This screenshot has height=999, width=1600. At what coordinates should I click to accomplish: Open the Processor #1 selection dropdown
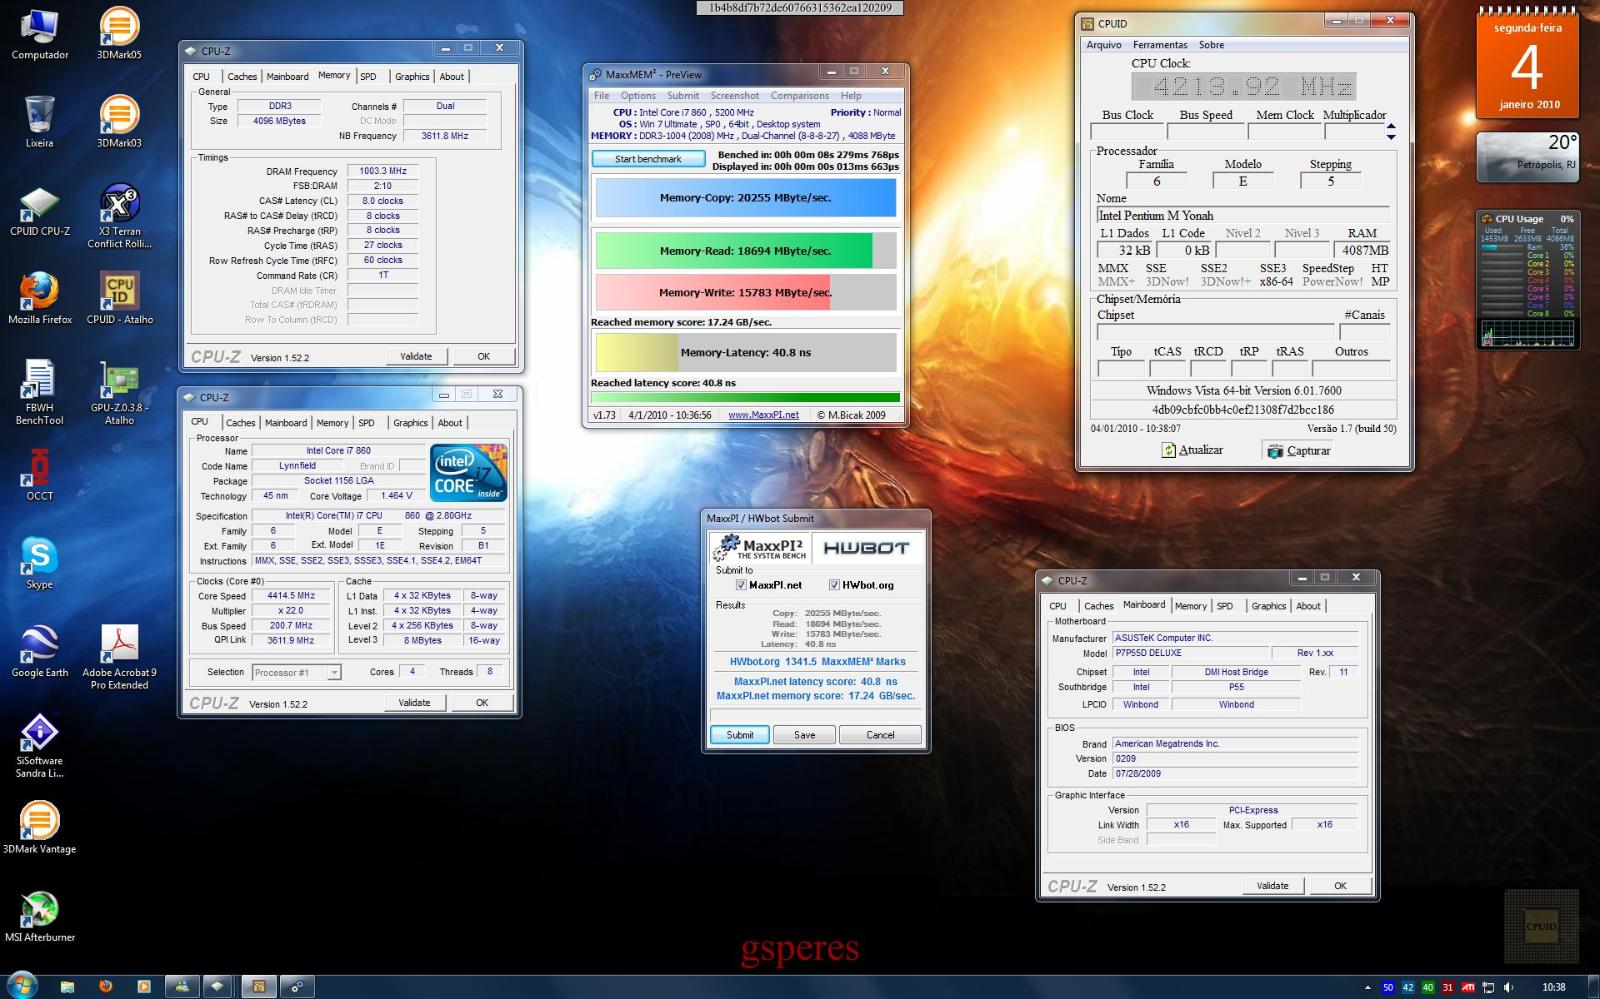[x=297, y=672]
